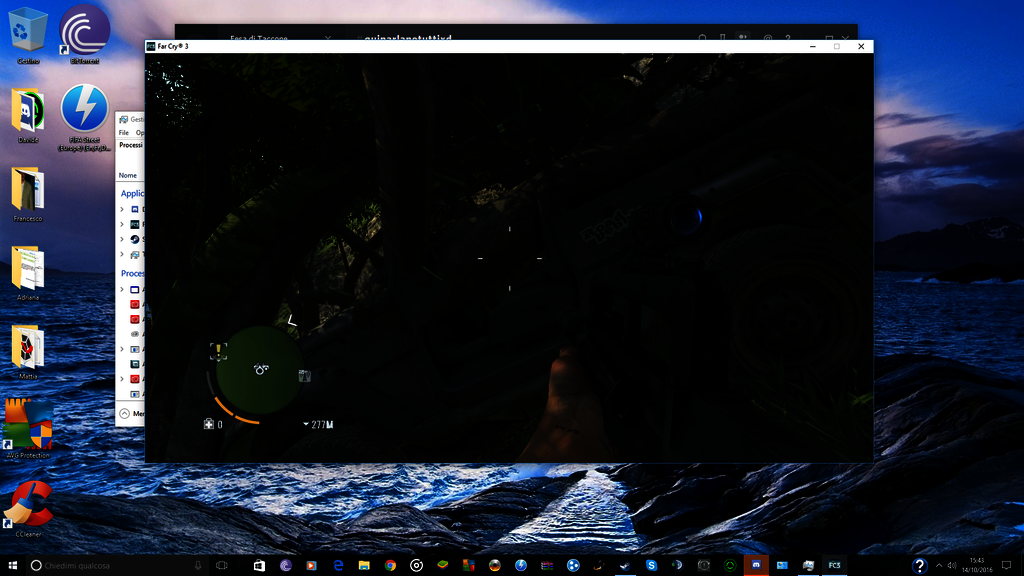The image size is (1024, 576).
Task: Switch to Steam in the taskbar
Action: pyautogui.click(x=625, y=566)
